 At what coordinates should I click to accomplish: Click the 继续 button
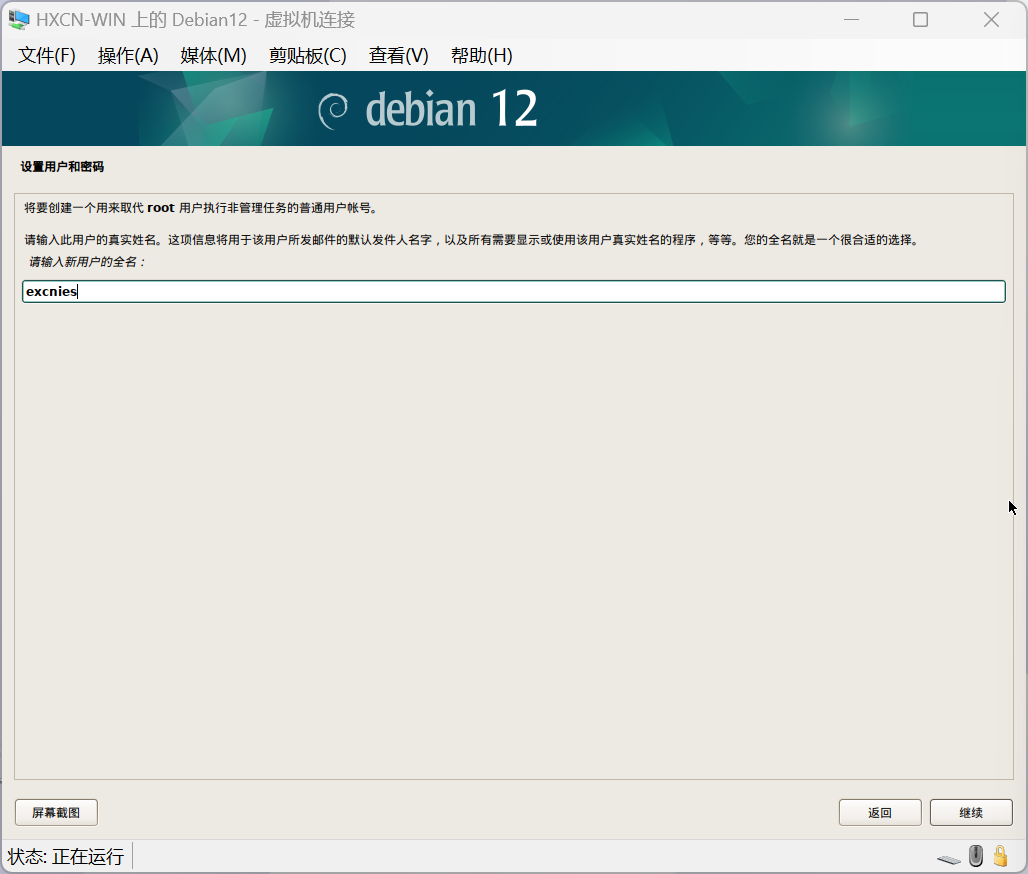971,812
